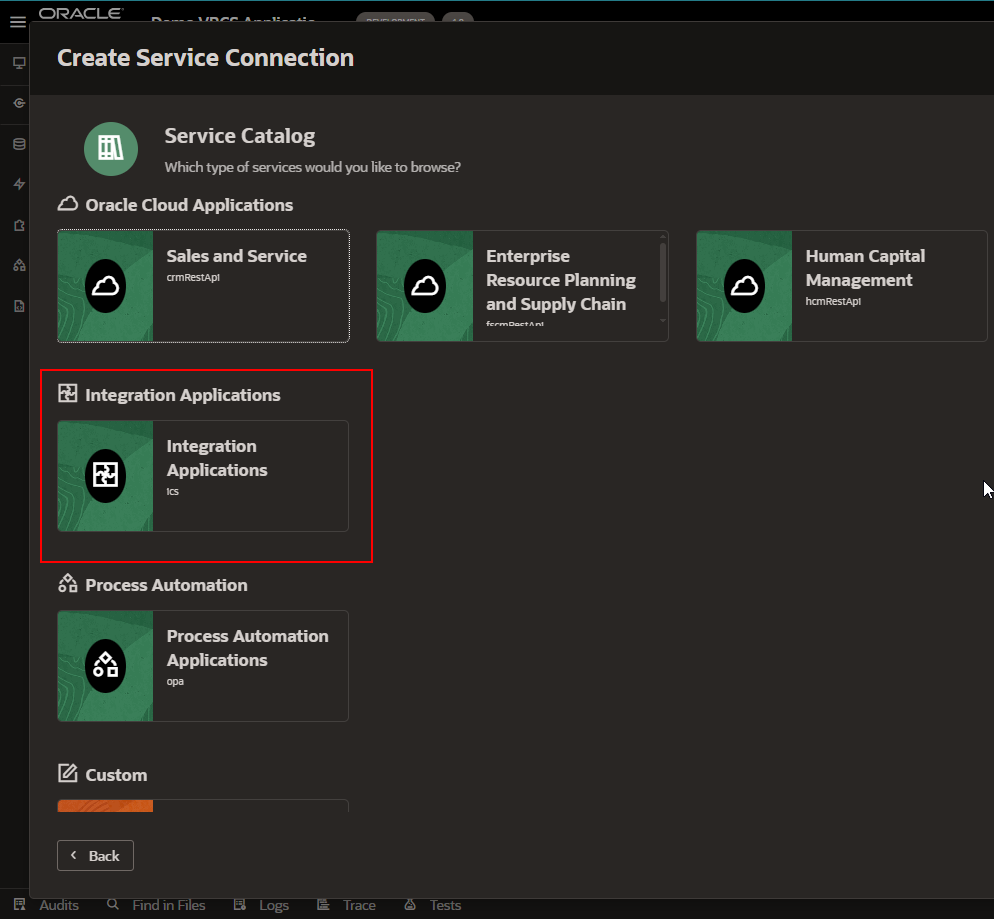Choose the Process Automation Applications opa card
Image resolution: width=994 pixels, height=919 pixels.
(x=203, y=666)
